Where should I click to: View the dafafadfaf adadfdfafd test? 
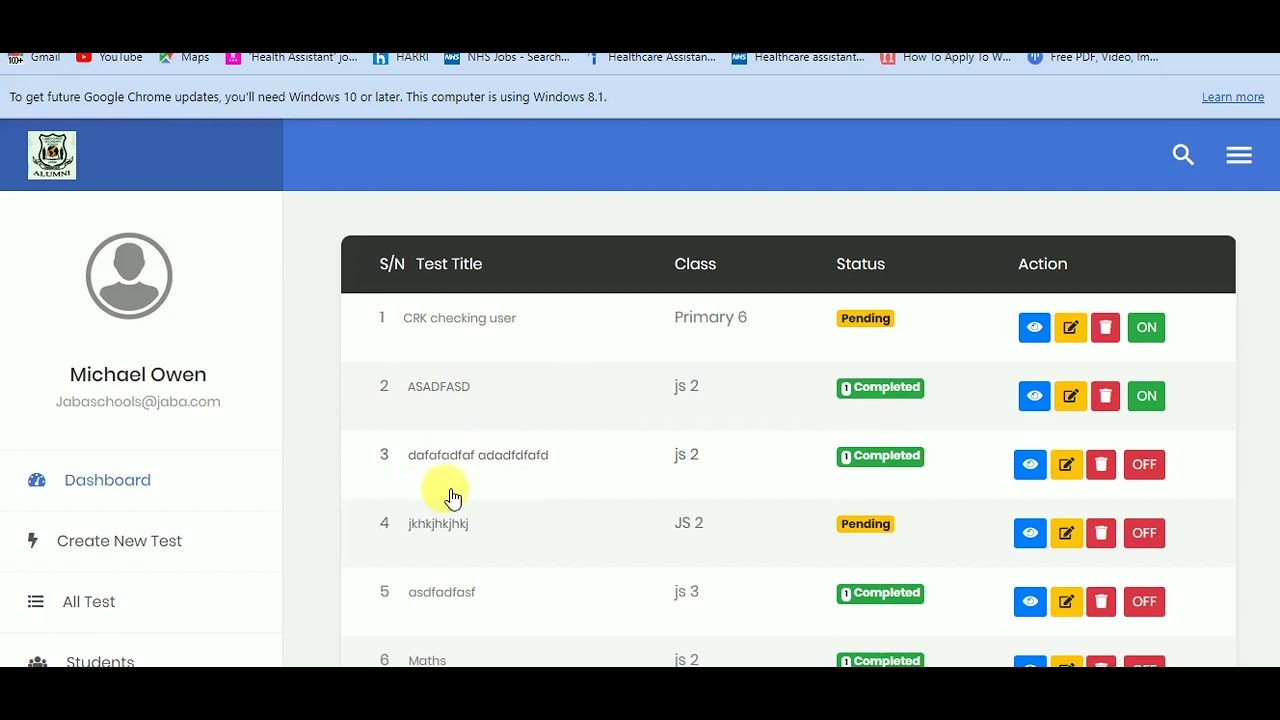click(1030, 464)
